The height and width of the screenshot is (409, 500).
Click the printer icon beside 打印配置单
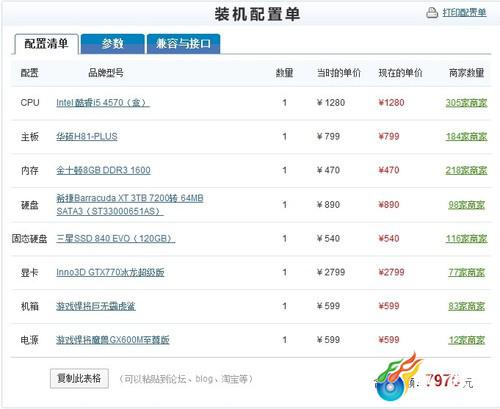(x=432, y=13)
